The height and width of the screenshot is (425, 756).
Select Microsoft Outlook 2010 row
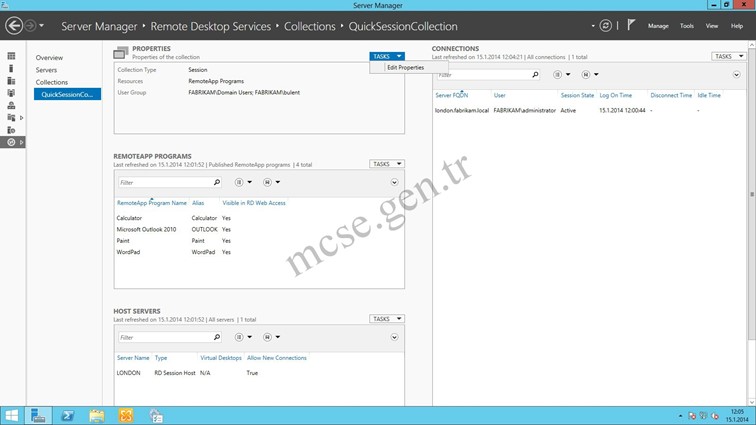coord(259,230)
